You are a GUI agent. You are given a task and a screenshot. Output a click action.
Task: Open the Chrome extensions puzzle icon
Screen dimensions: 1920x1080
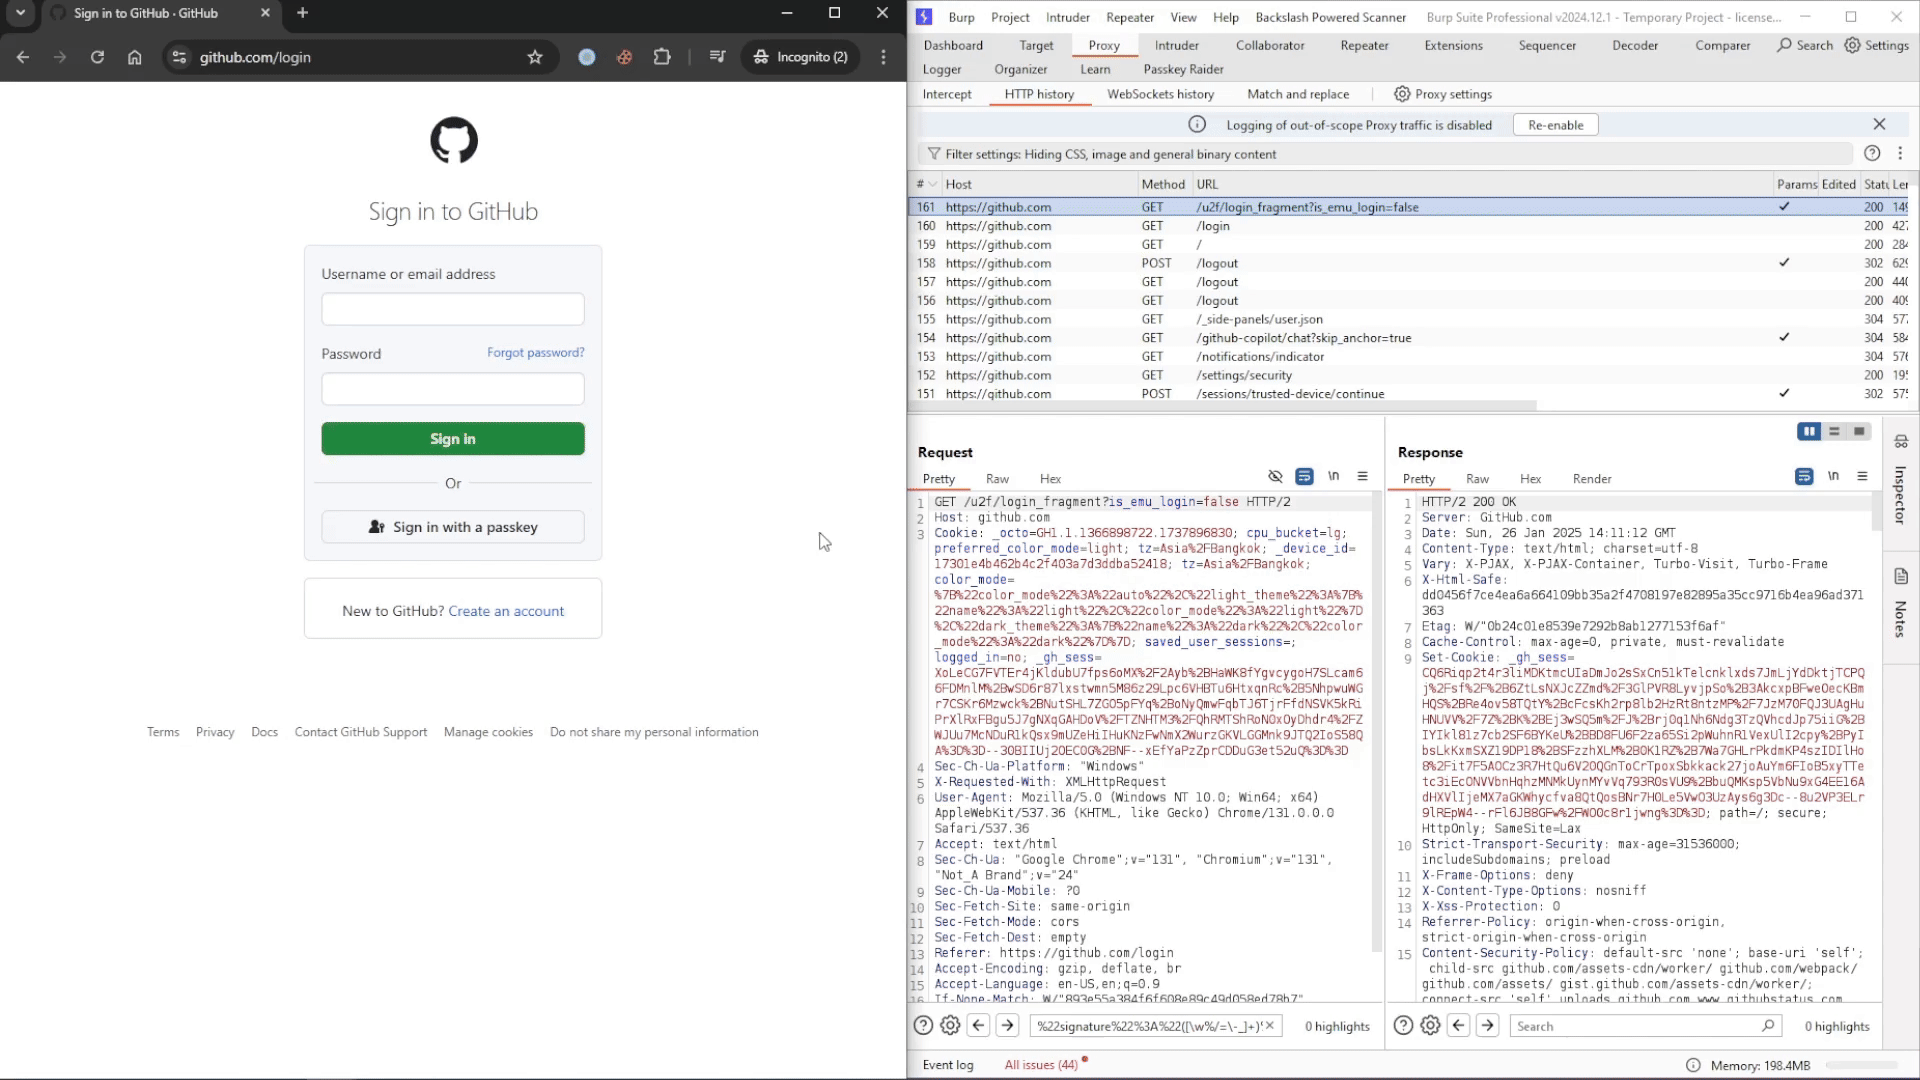click(662, 57)
